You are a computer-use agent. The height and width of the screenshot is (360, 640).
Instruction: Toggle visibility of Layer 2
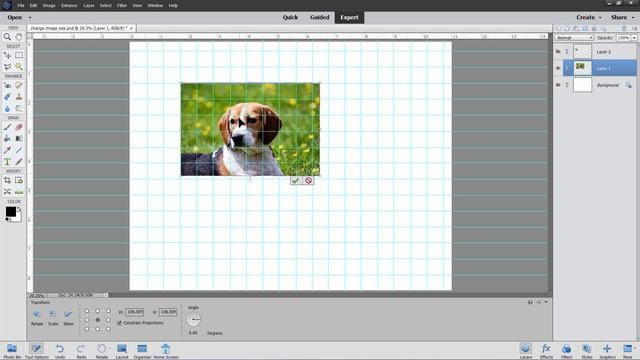point(558,52)
